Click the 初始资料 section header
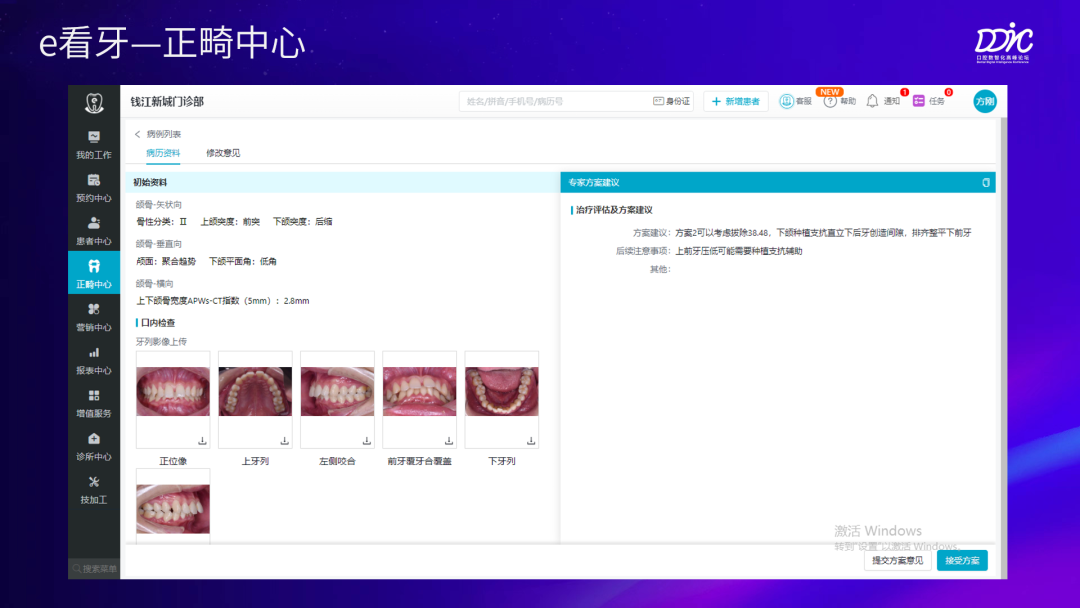The image size is (1080, 608). pos(150,182)
